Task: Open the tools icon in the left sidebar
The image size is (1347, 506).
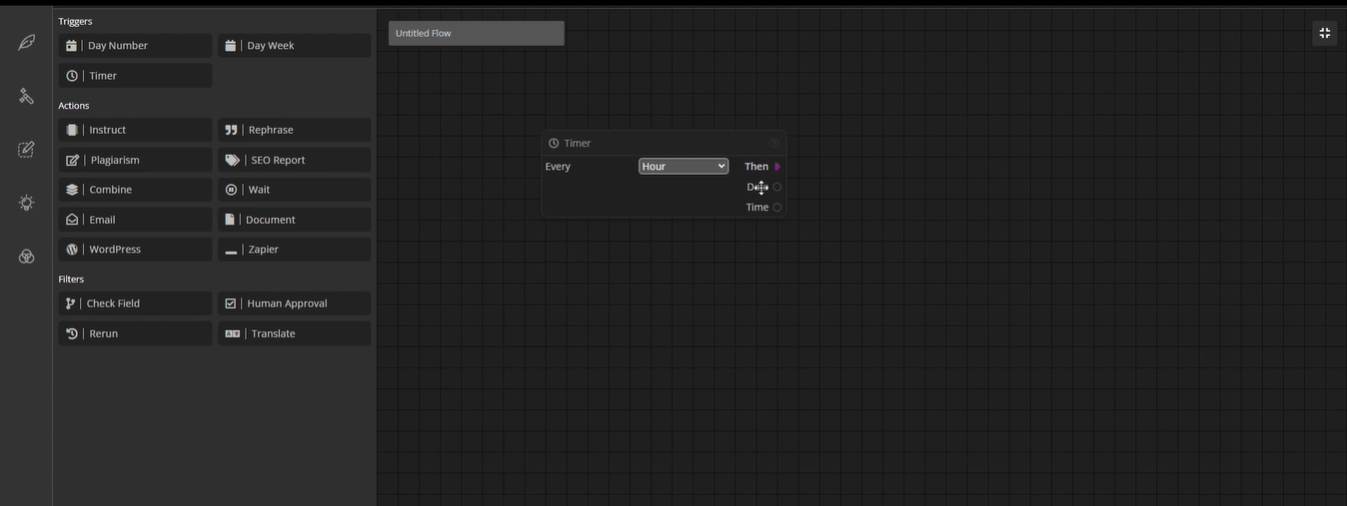Action: pos(26,96)
